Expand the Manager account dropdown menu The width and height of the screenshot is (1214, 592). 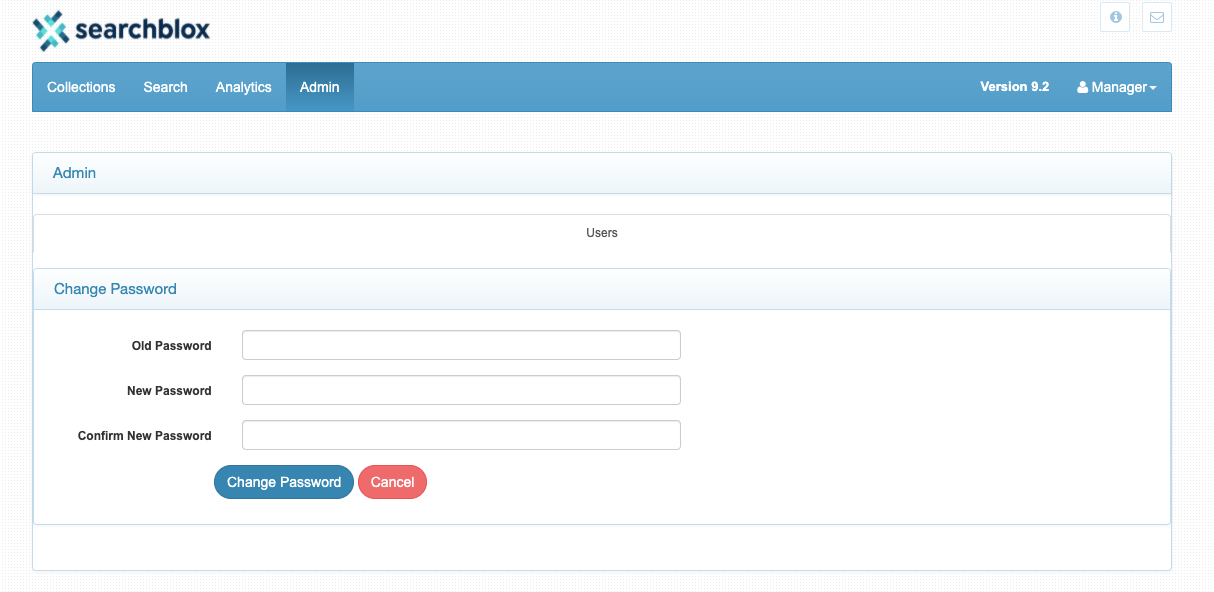[x=1116, y=87]
